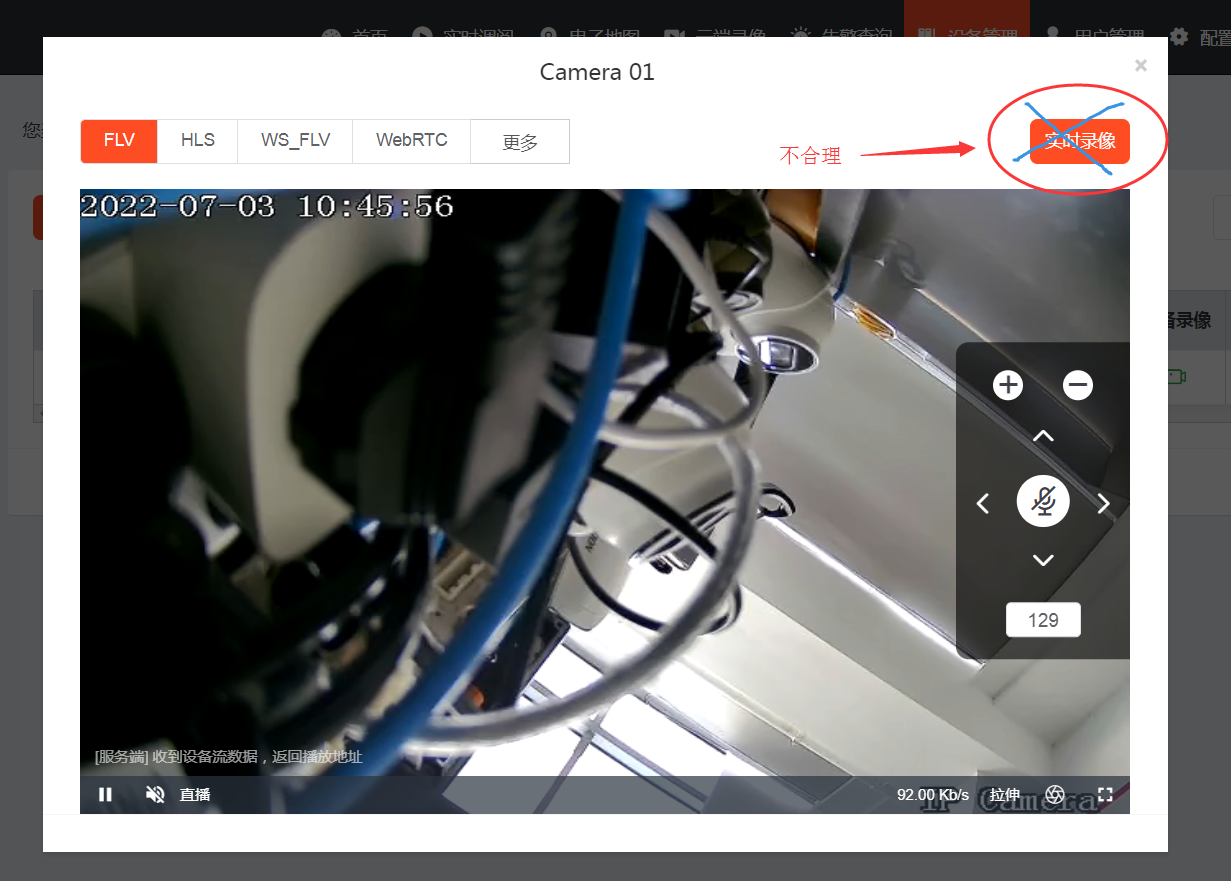Zoom in using the PTZ plus icon
This screenshot has width=1231, height=881.
pos(1007,384)
